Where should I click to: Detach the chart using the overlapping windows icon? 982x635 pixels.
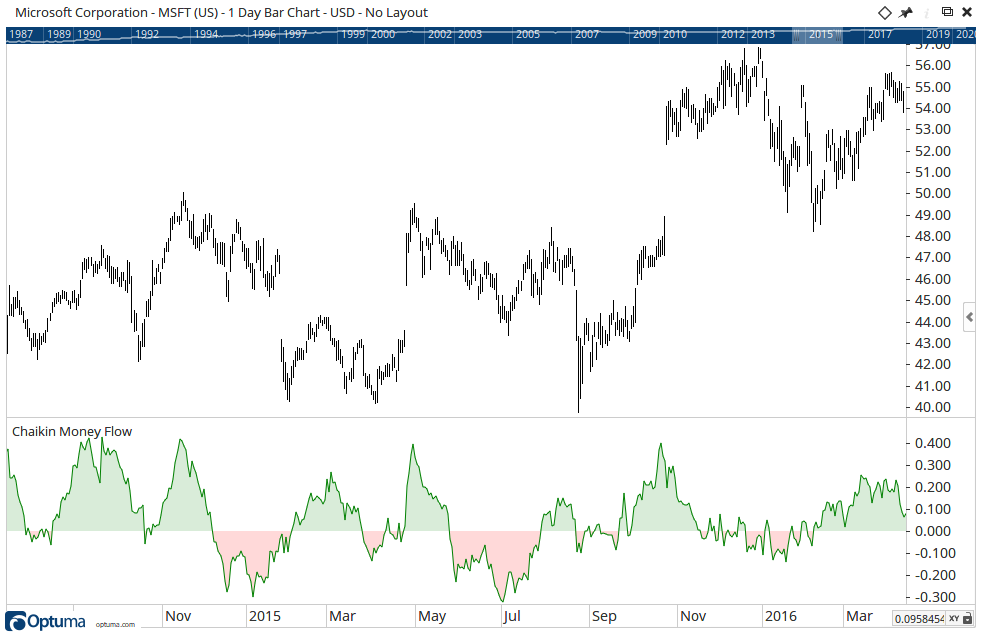[x=948, y=12]
